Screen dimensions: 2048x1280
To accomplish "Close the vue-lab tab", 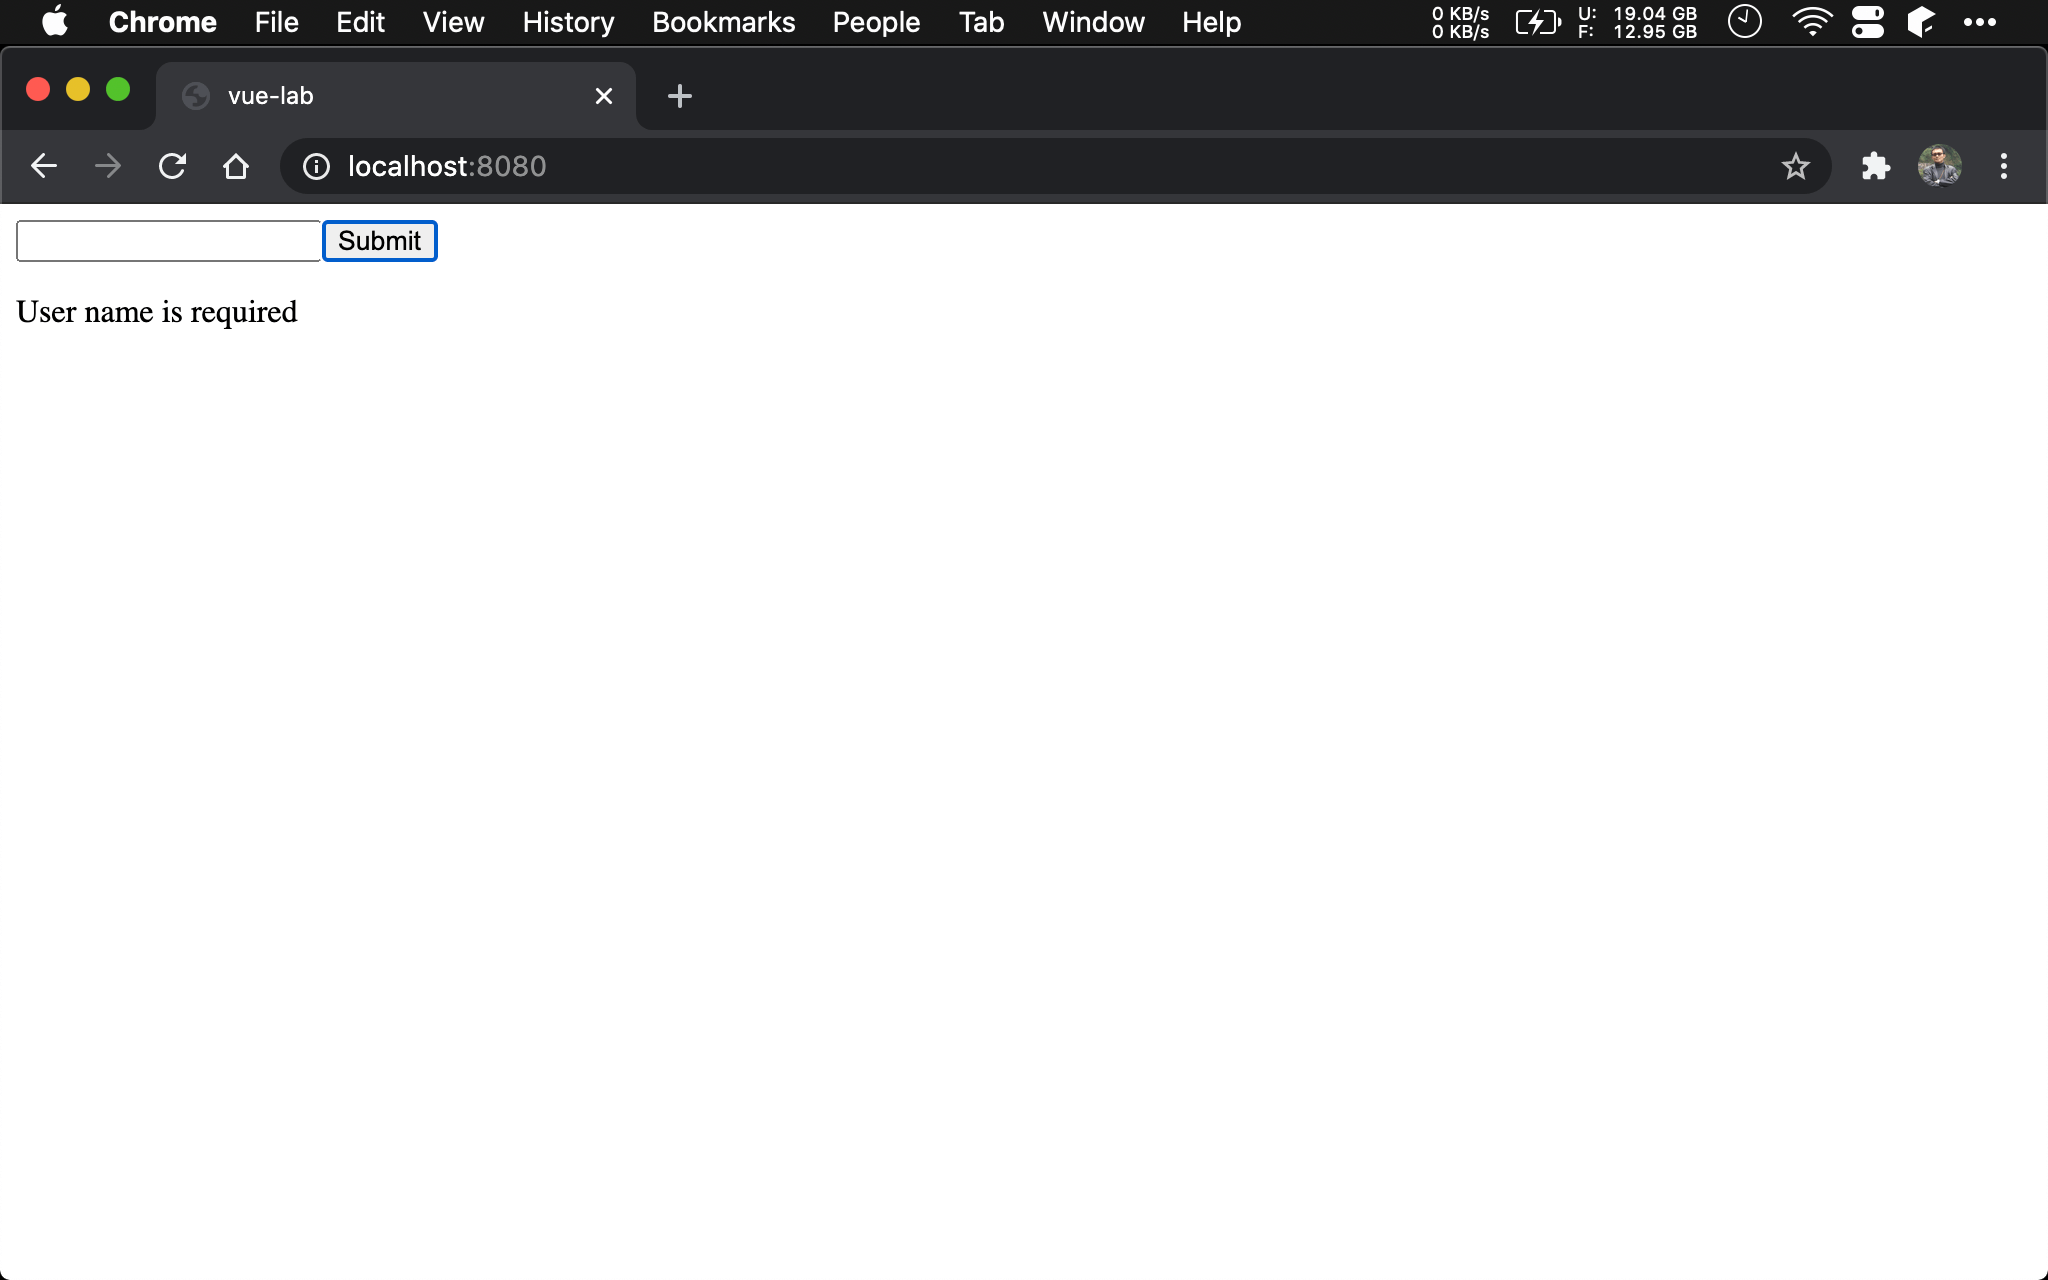I will (603, 96).
